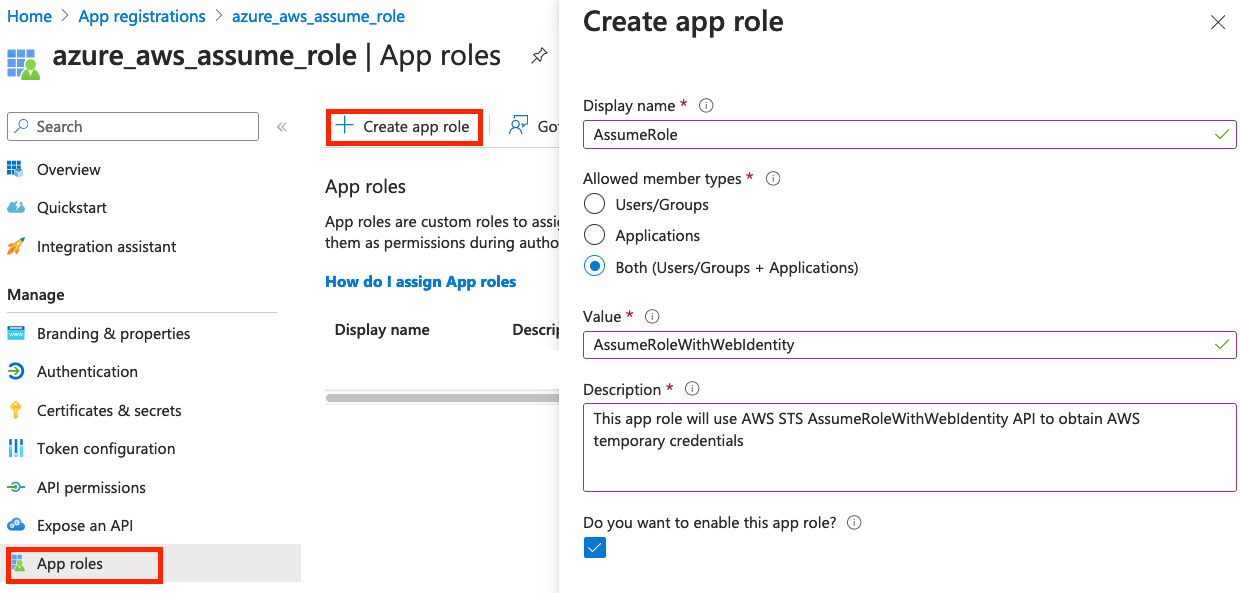The image size is (1240, 593).
Task: Uncheck the enable app role checkbox
Action: point(595,547)
